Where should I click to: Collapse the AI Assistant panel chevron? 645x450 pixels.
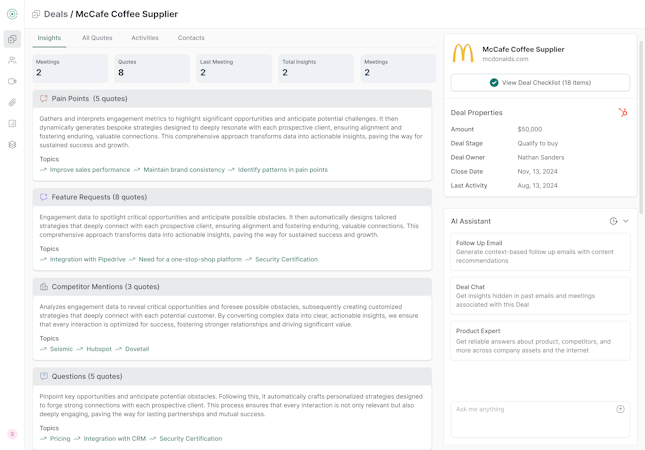[x=626, y=221]
